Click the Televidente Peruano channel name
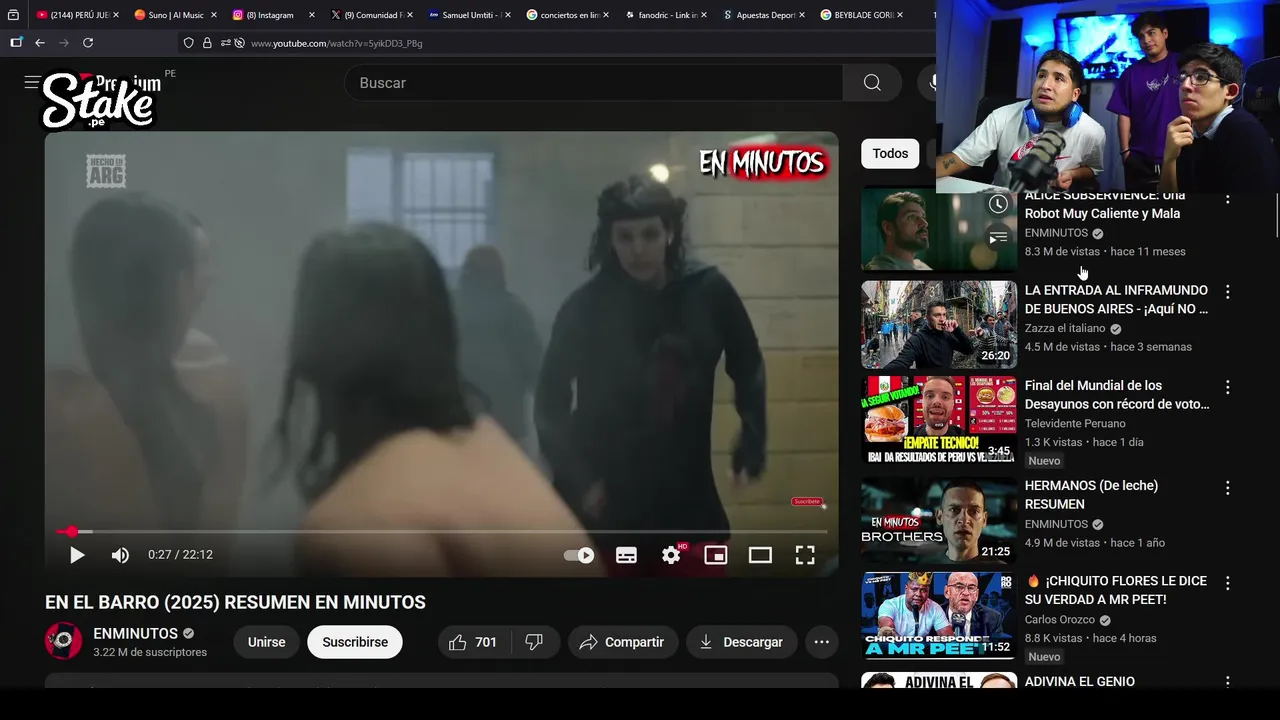 click(1075, 423)
